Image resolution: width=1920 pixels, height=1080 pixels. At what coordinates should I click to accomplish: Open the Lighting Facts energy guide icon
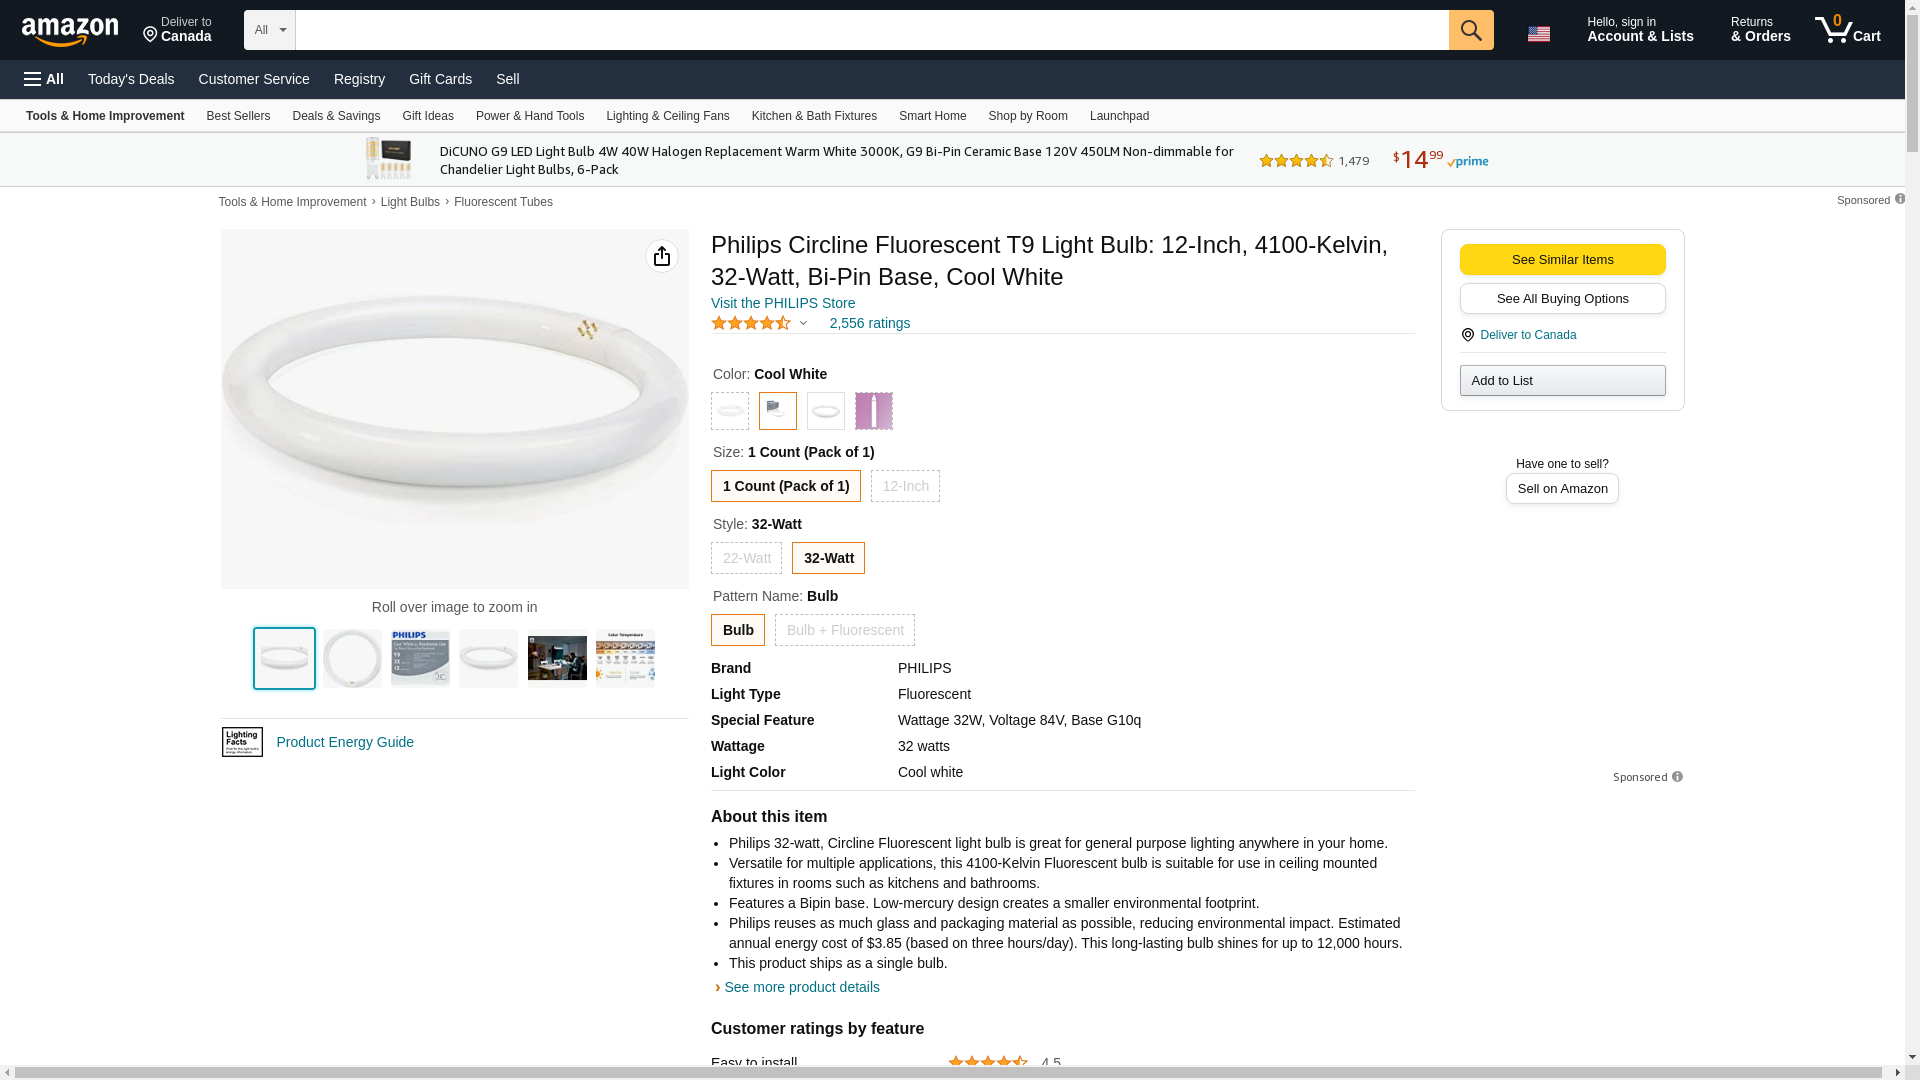pos(242,742)
